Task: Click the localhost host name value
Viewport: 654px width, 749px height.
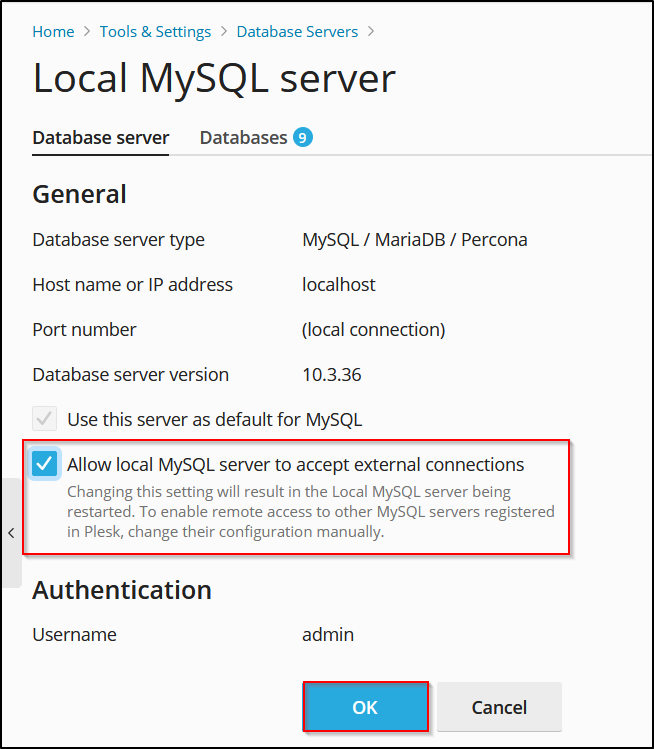Action: pos(339,285)
